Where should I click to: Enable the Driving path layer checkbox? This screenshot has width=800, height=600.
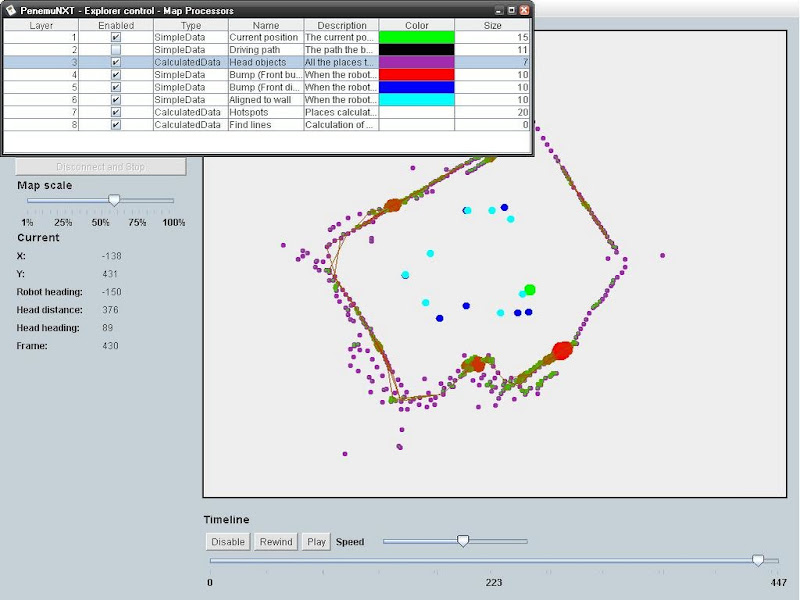point(116,49)
